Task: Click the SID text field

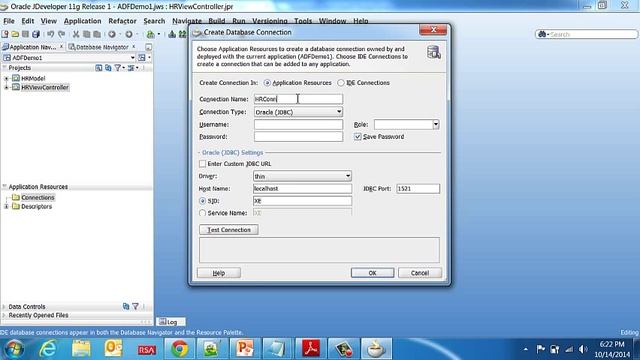Action: 302,201
